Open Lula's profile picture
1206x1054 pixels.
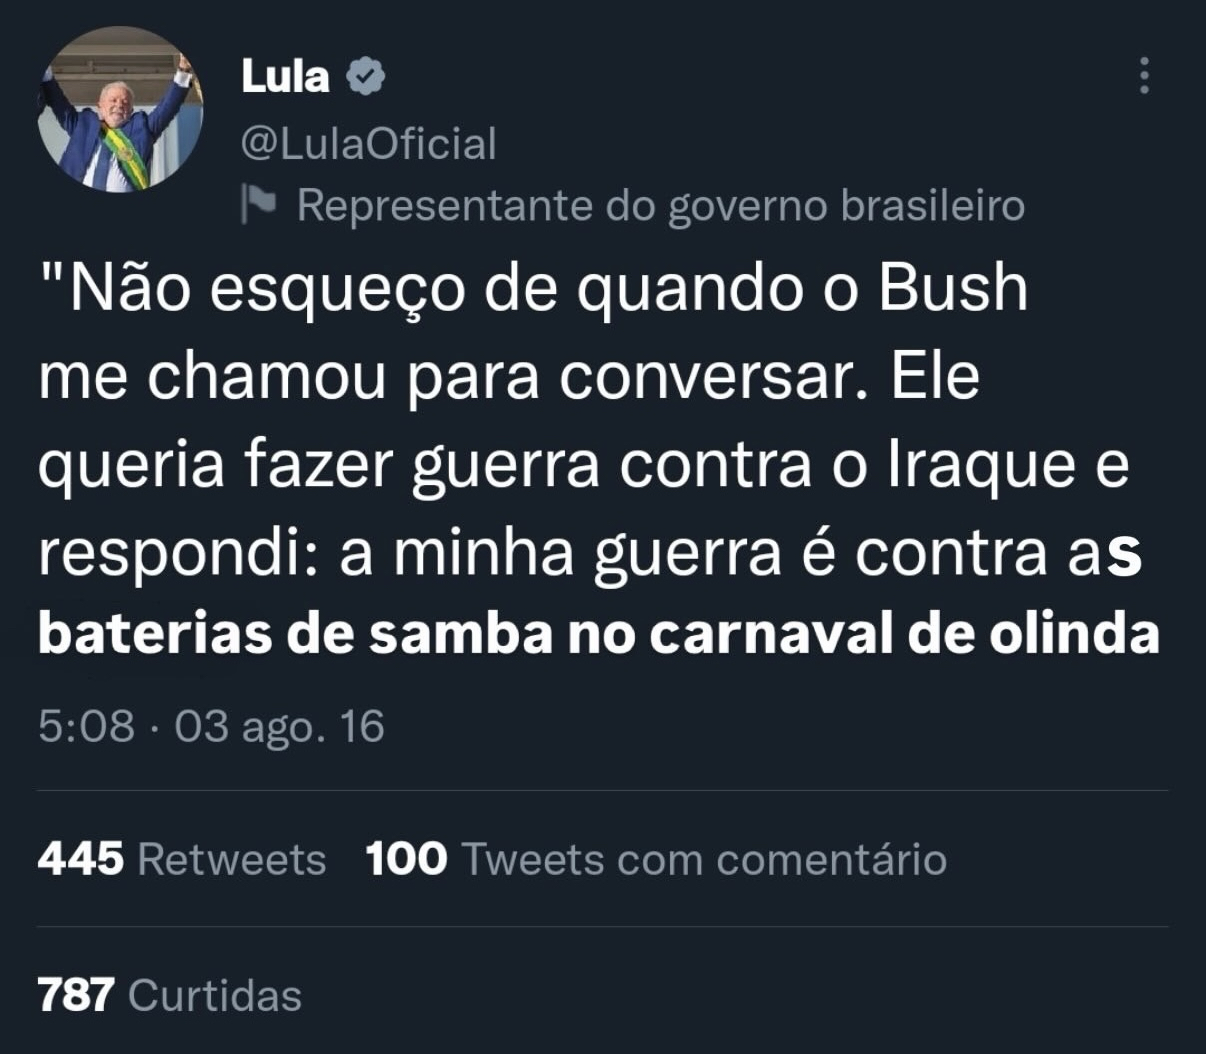pyautogui.click(x=119, y=109)
